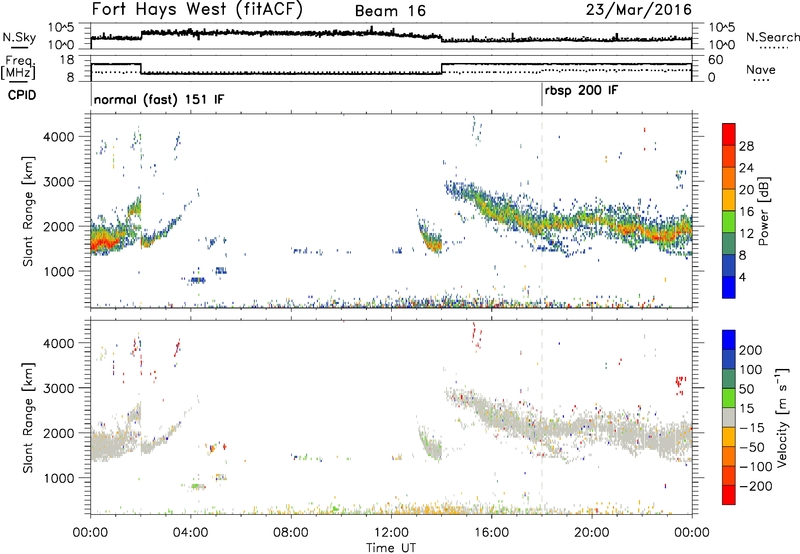Click the 'Time UT' axis label
This screenshot has width=800, height=554.
click(391, 548)
